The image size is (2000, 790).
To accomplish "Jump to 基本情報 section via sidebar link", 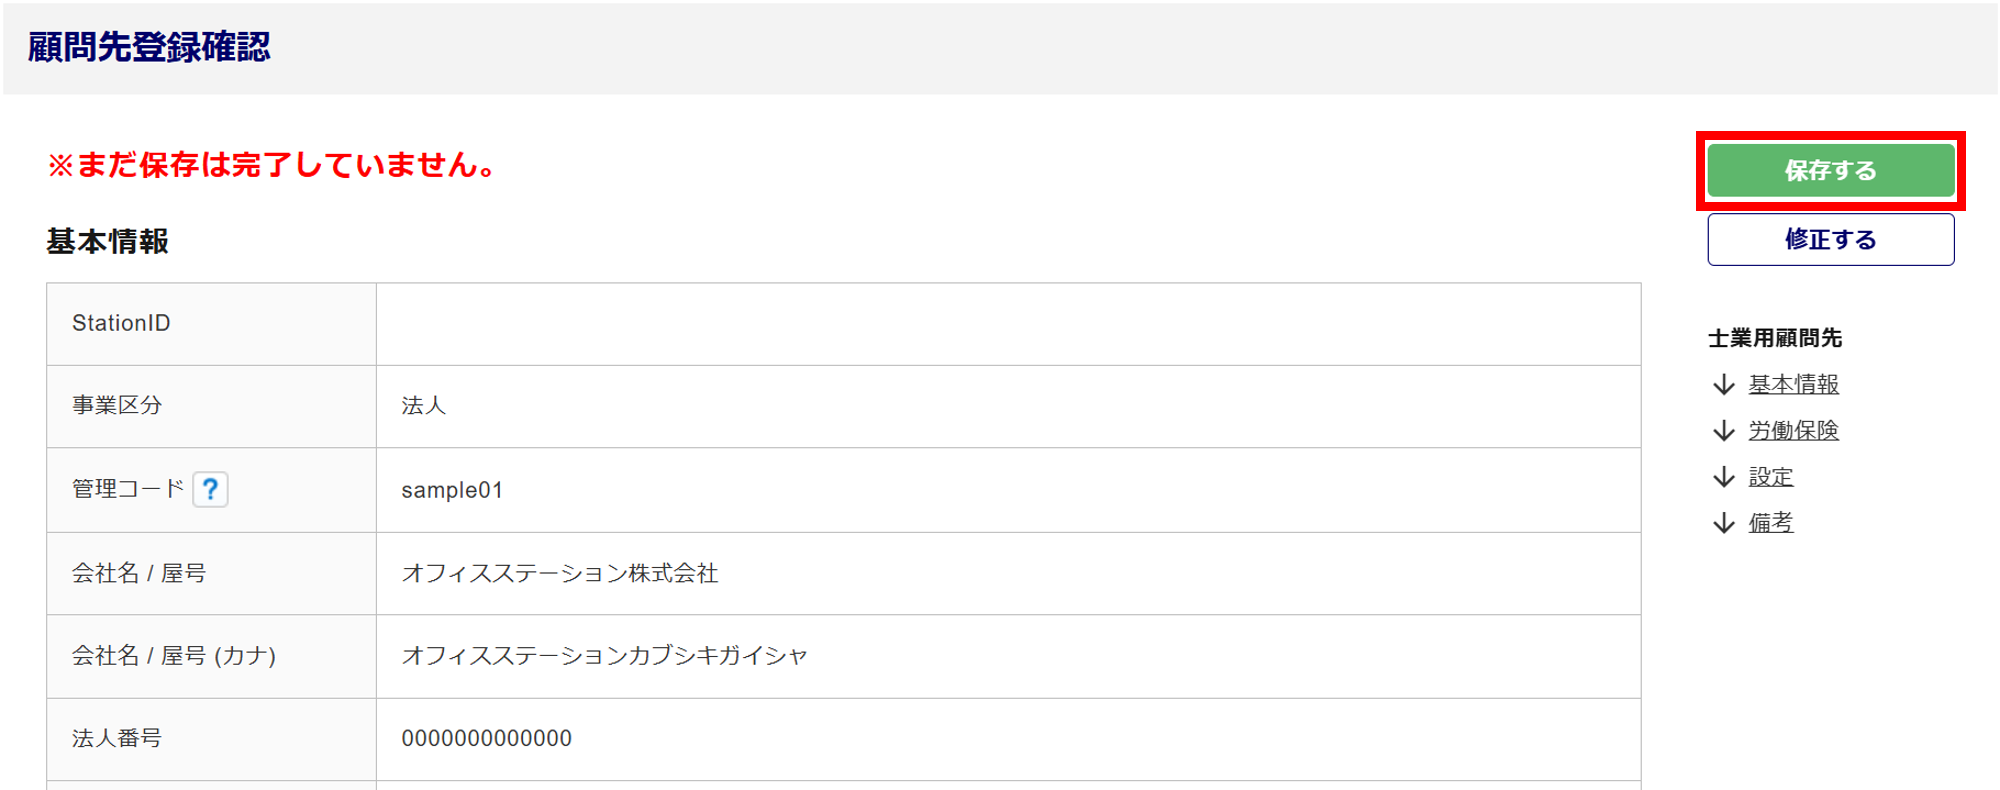I will (x=1793, y=384).
